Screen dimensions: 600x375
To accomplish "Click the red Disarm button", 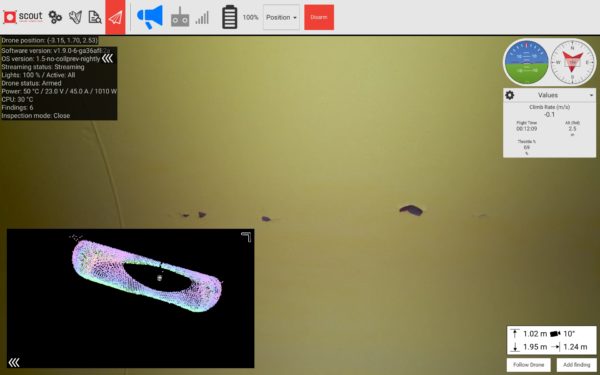I will click(x=319, y=17).
